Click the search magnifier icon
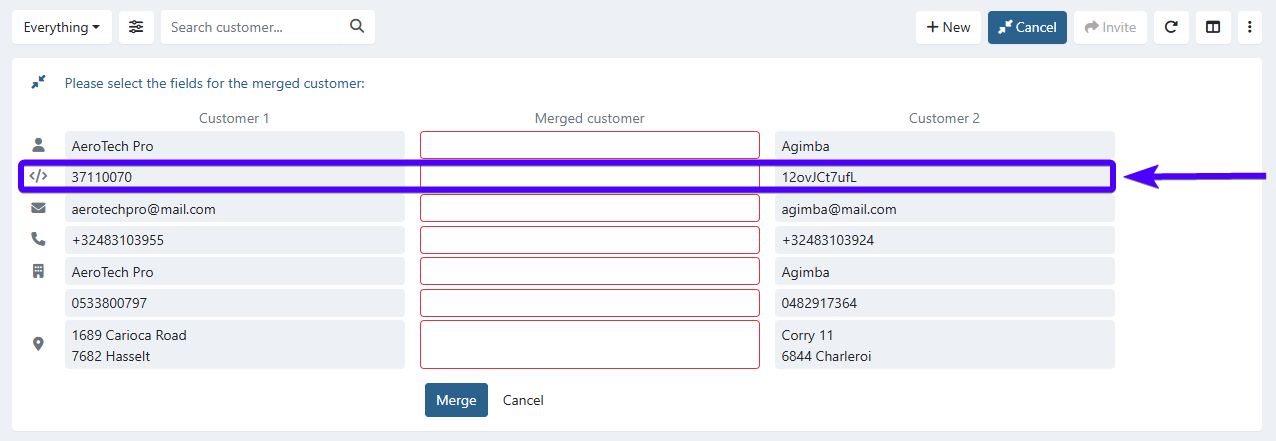This screenshot has width=1276, height=441. tap(357, 27)
